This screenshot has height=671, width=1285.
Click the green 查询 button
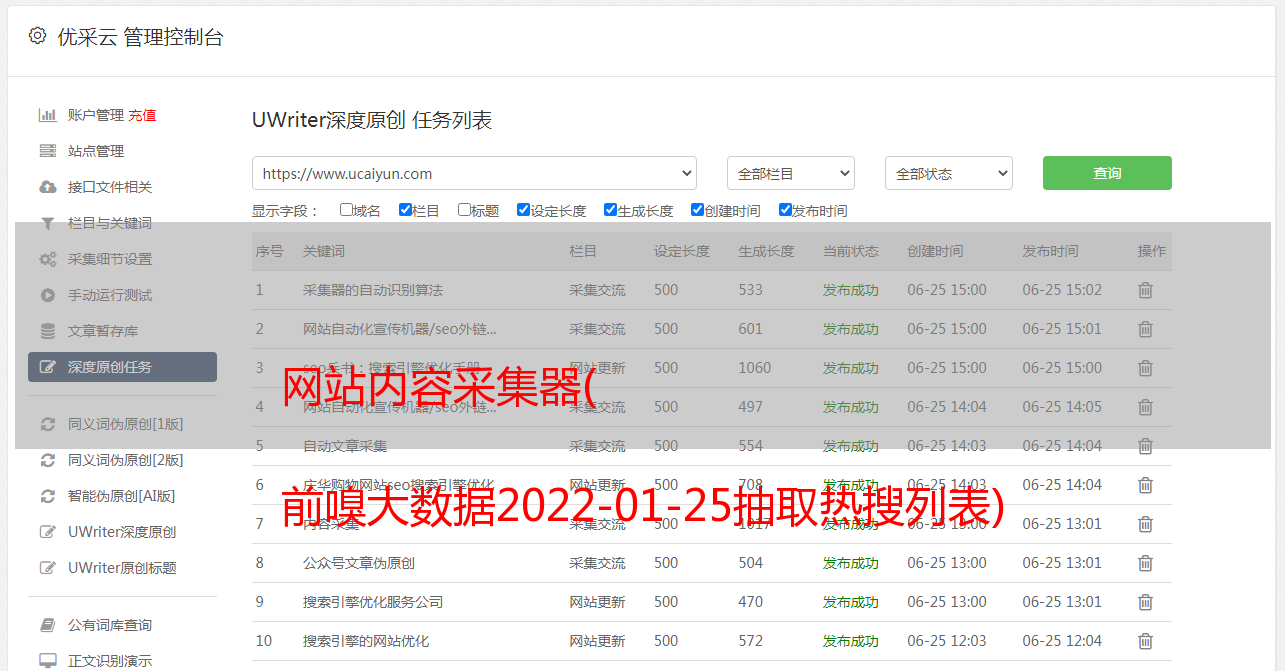tap(1107, 173)
